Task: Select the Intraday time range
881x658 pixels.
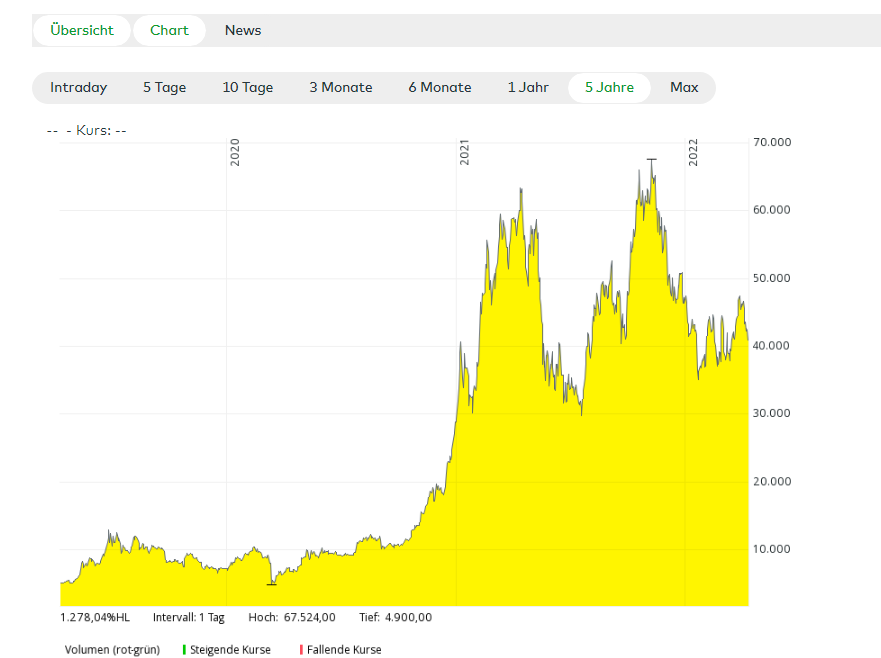Action: tap(78, 88)
